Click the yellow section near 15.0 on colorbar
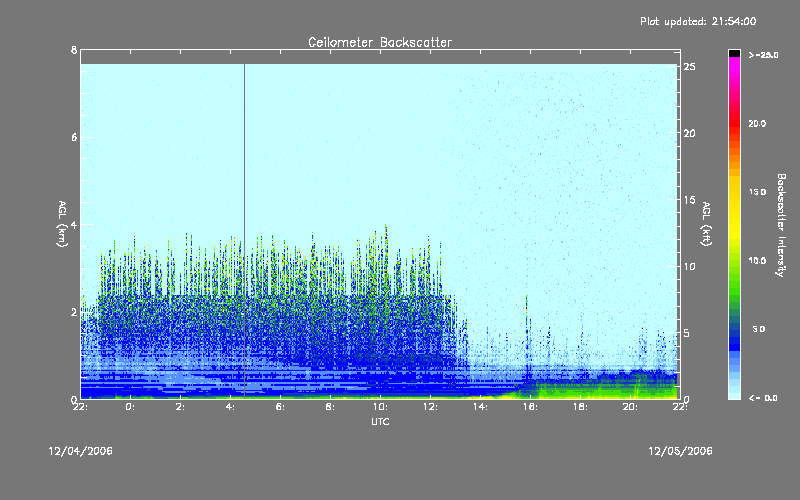Viewport: 800px width, 500px height. pos(734,192)
